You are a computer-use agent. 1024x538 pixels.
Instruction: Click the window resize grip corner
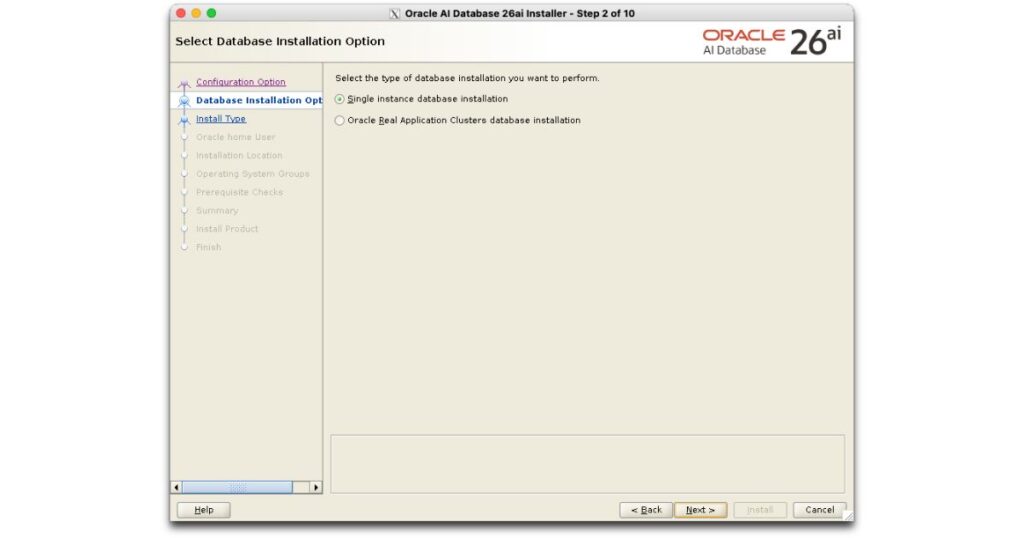(x=848, y=516)
